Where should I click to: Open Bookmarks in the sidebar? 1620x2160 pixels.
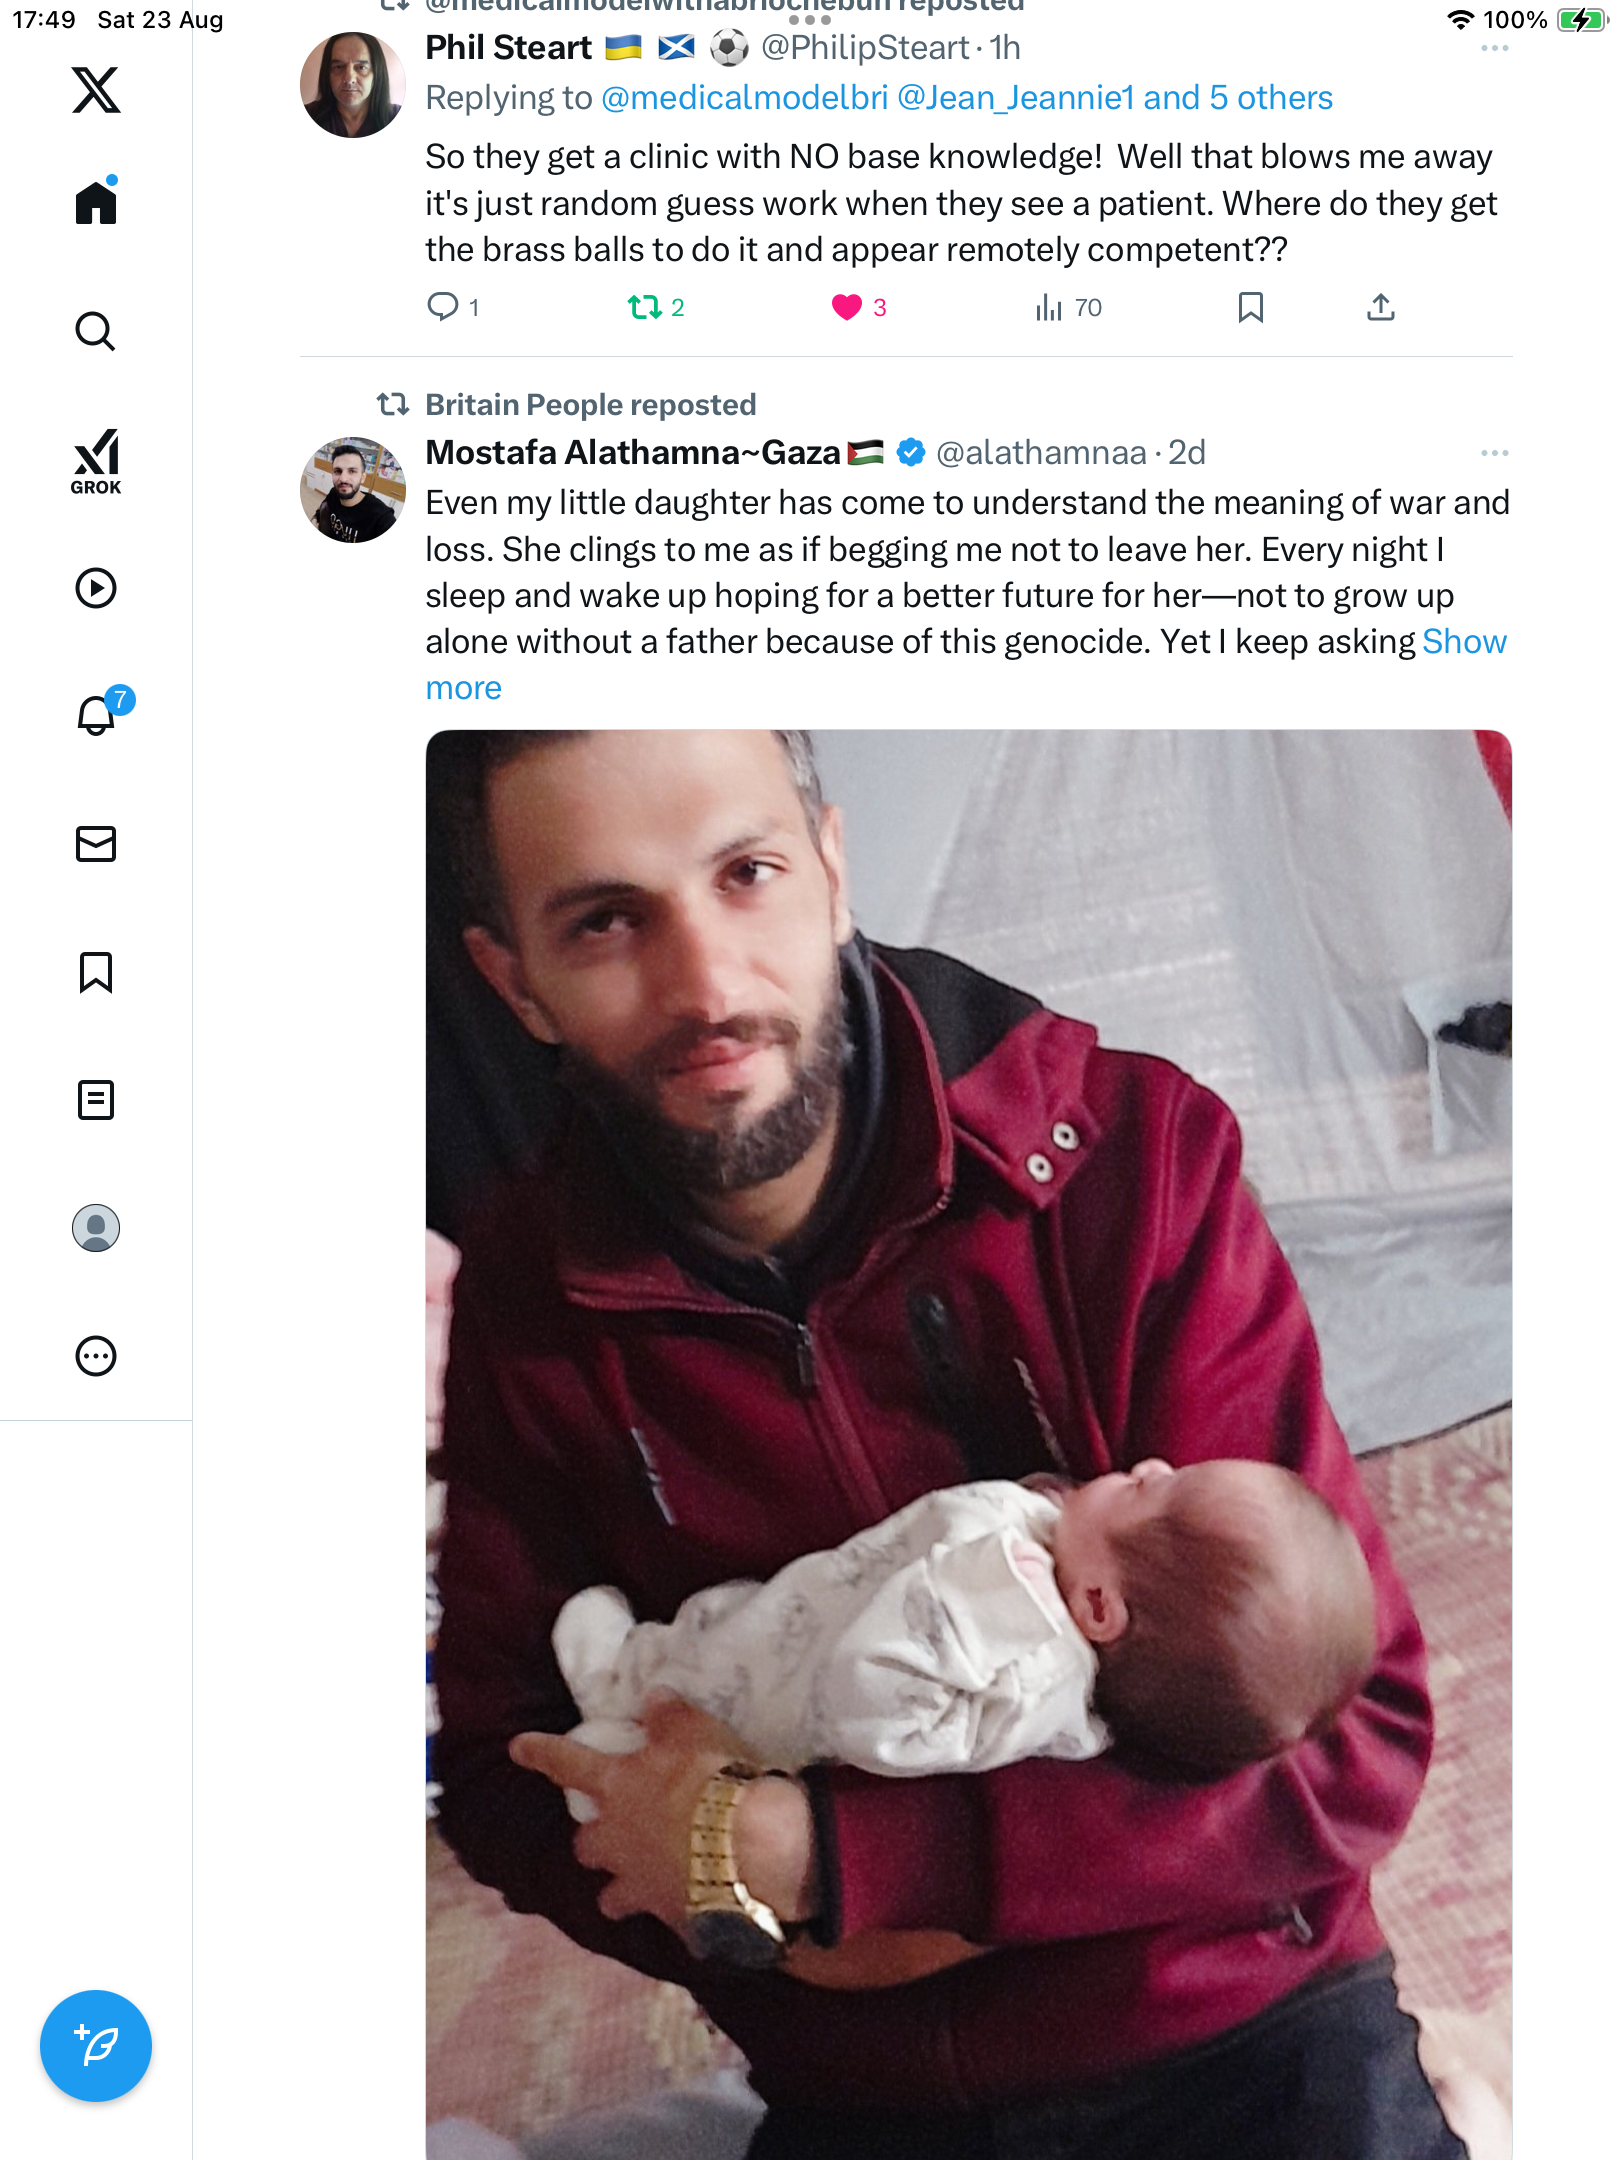(x=96, y=972)
